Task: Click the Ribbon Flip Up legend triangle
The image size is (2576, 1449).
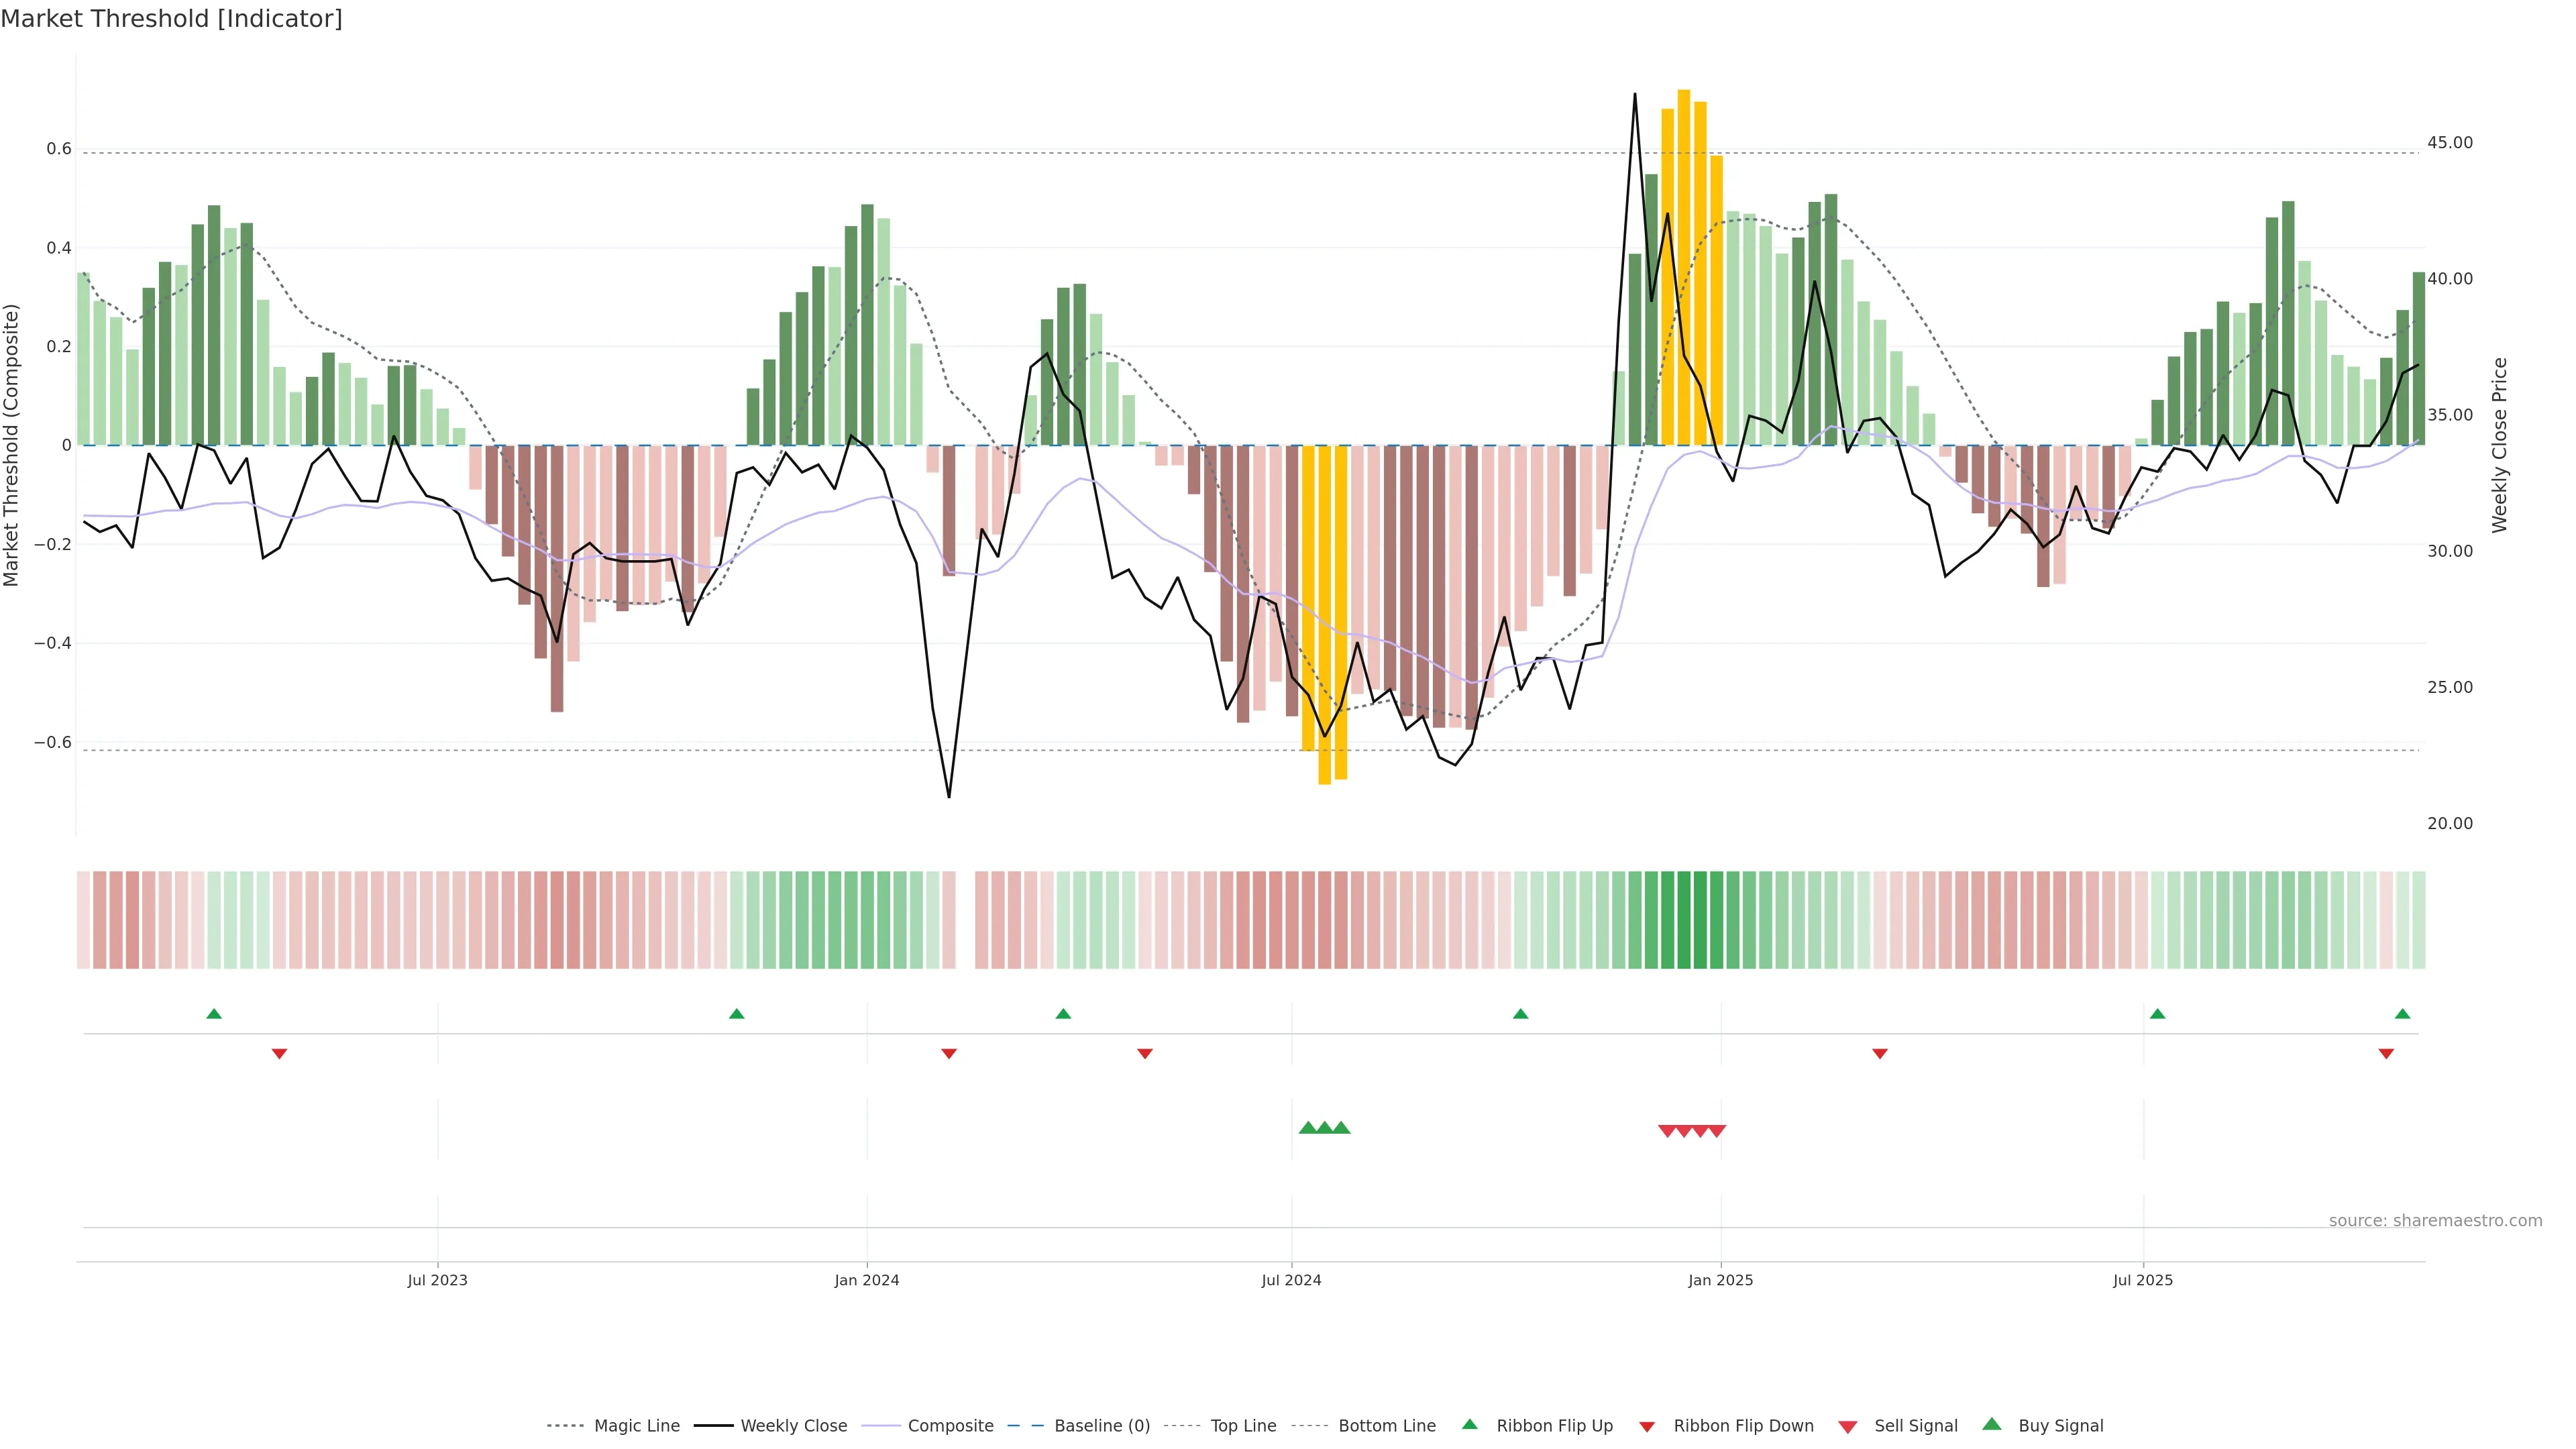Action: coord(1469,1424)
